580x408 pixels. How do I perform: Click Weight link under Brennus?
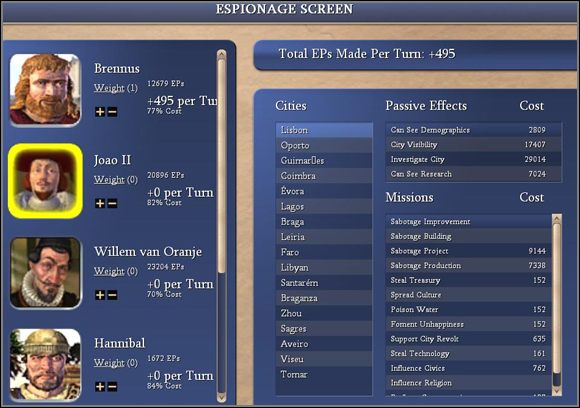pos(109,88)
